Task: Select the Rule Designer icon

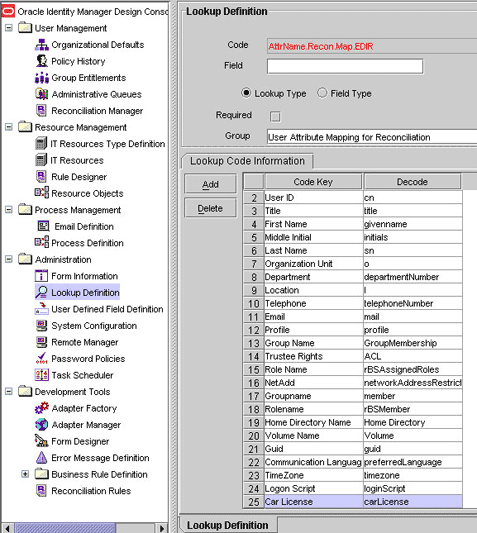Action: (41, 177)
